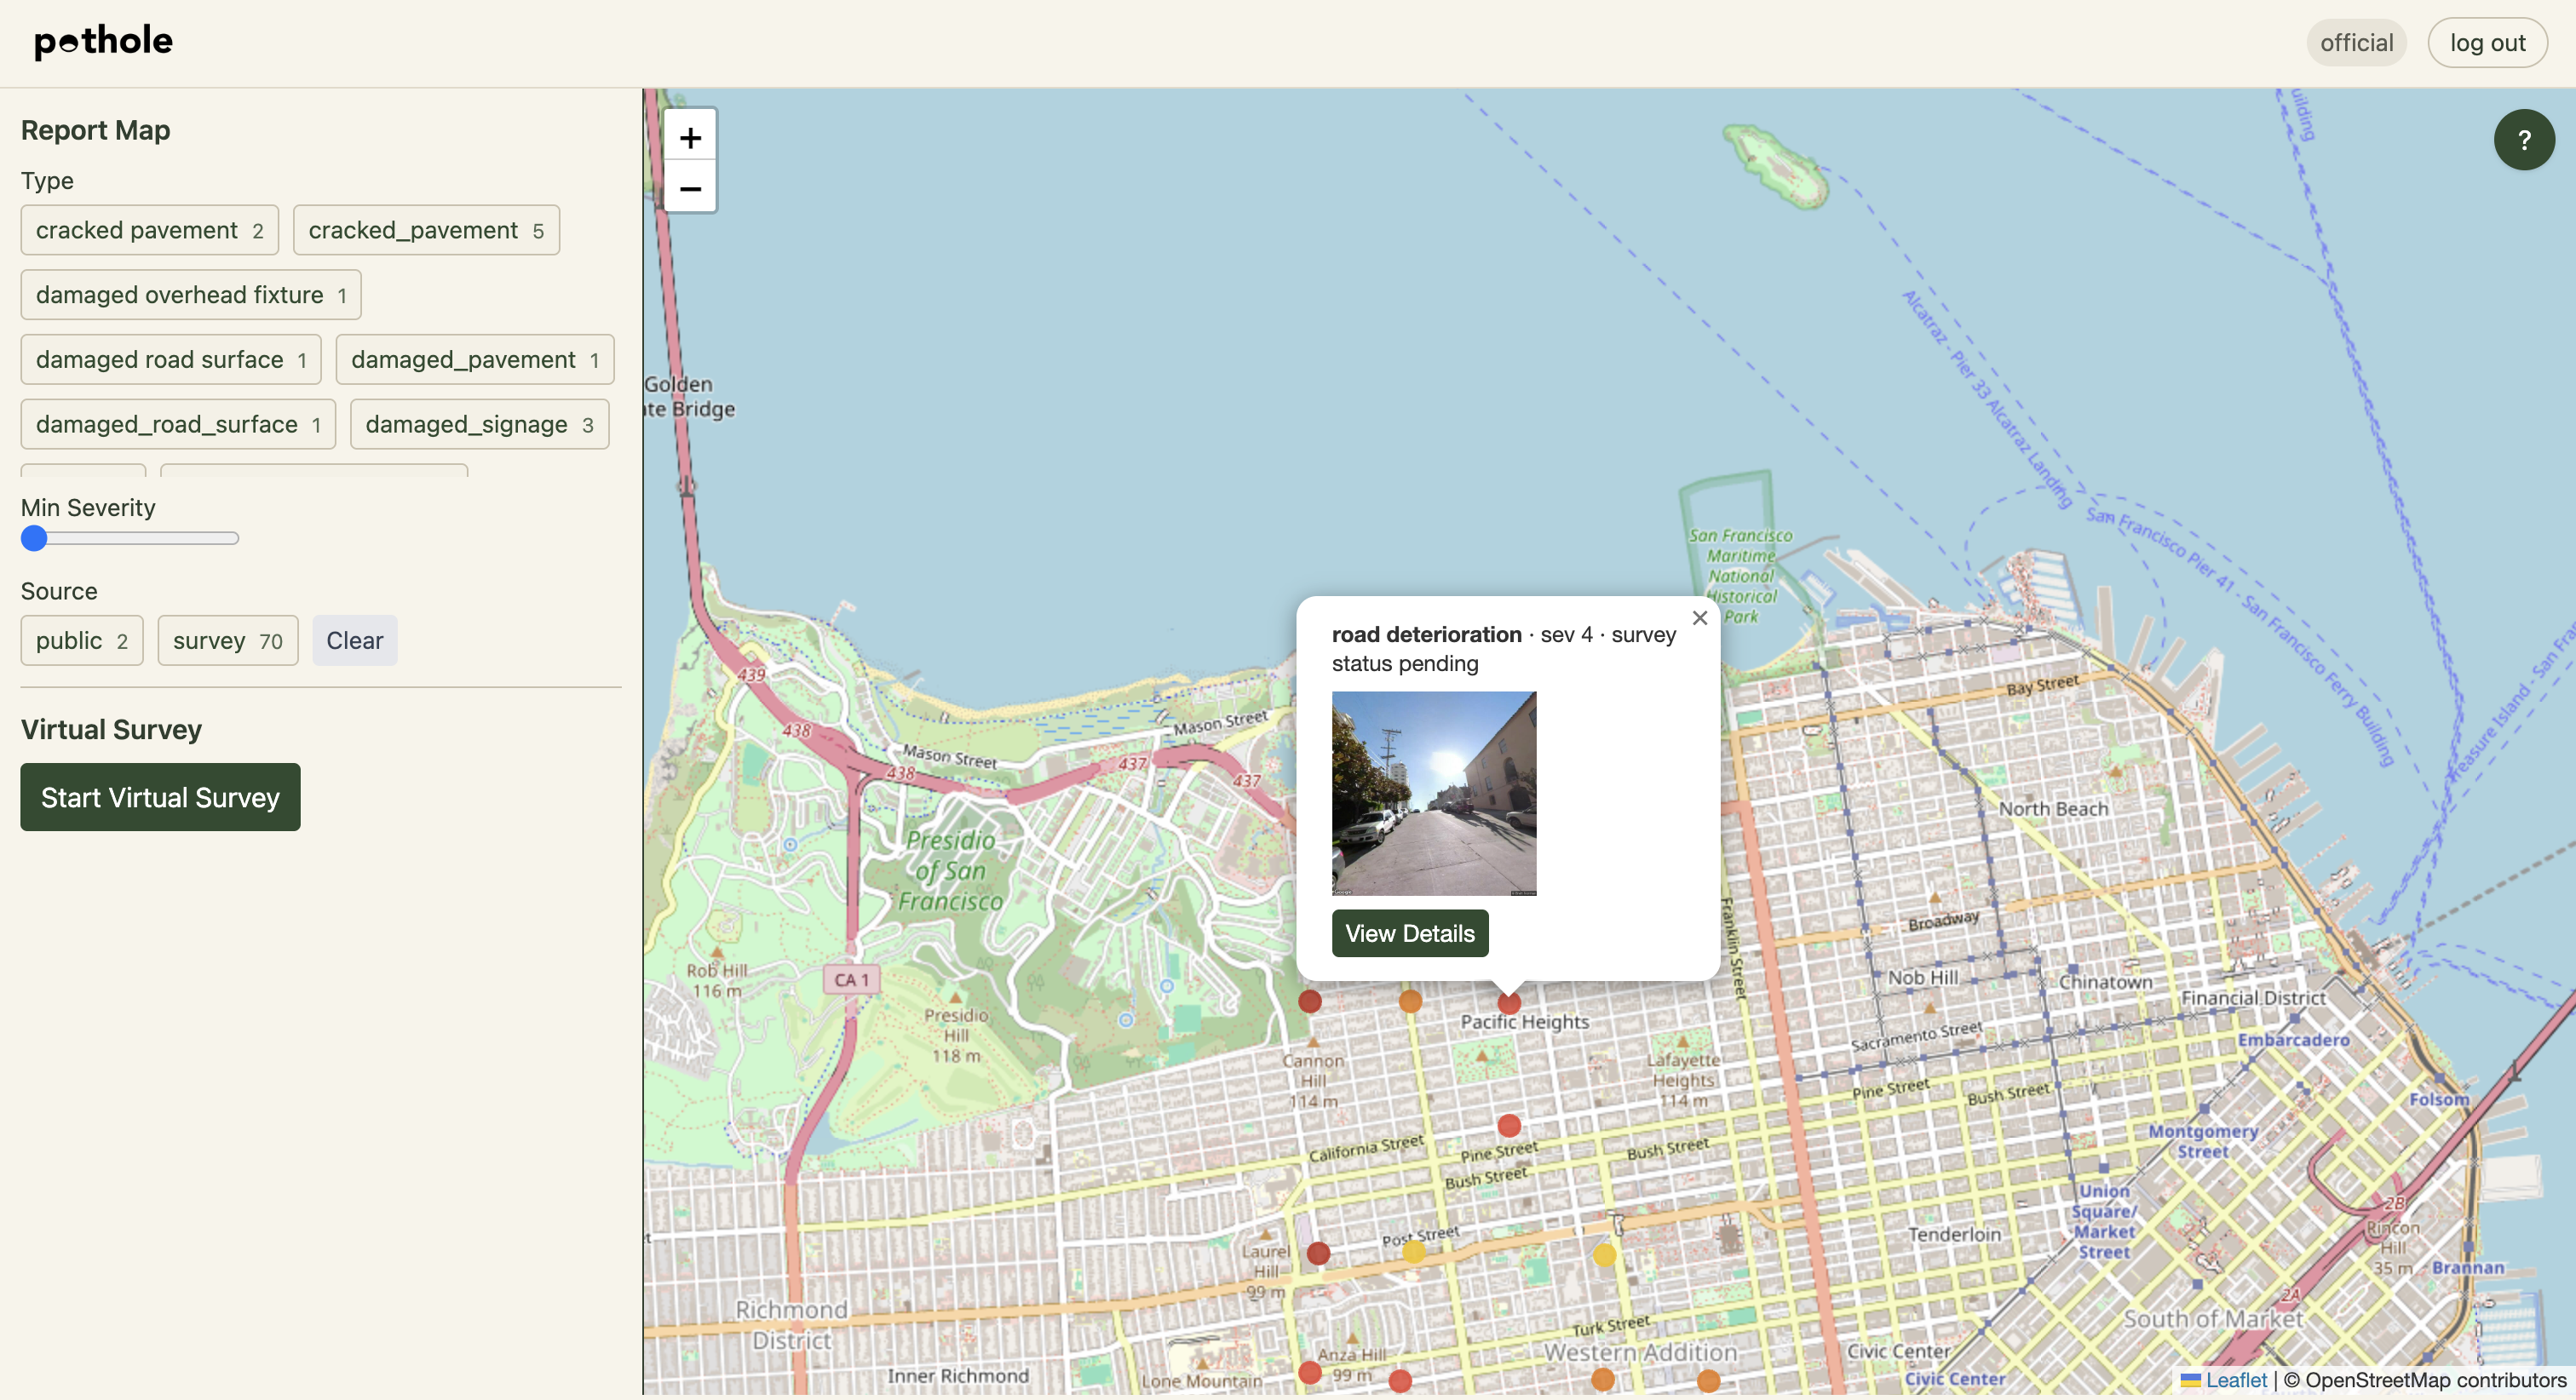Screen dimensions: 2576x1400
Task: Click the red marker near Pine Street
Action: [1509, 1126]
